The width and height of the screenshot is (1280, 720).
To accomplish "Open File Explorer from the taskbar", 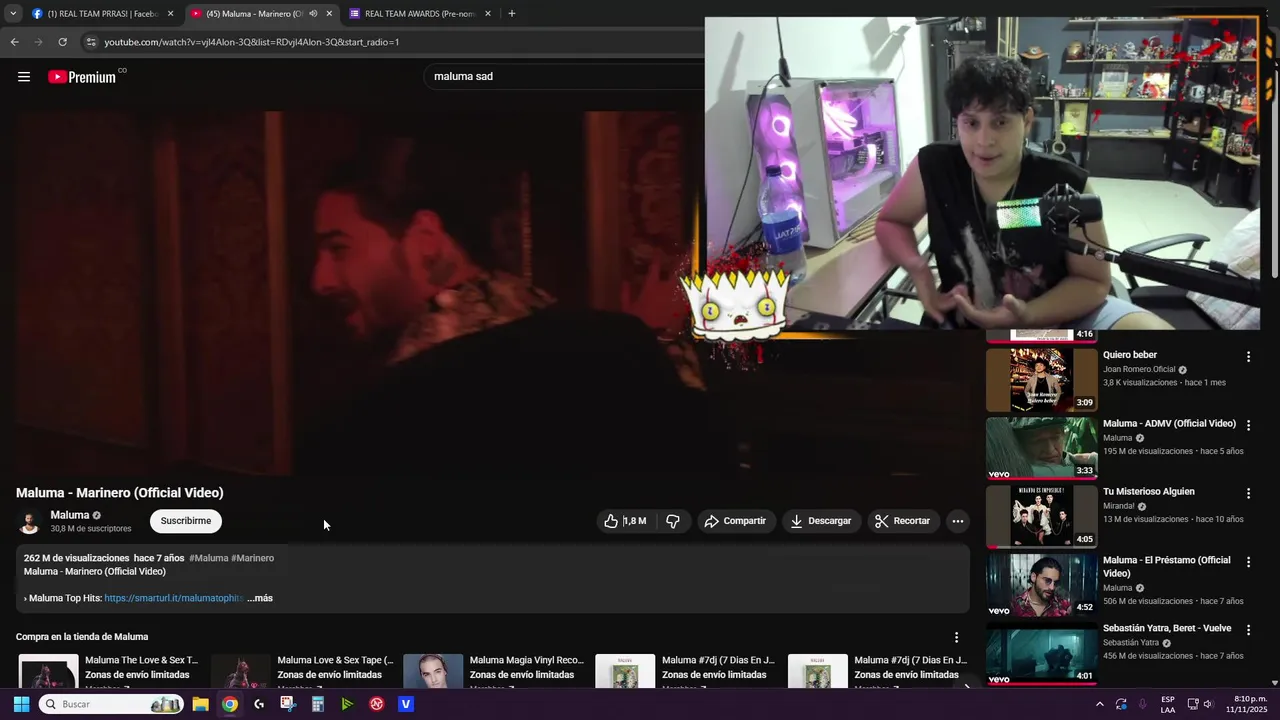I will (x=200, y=704).
